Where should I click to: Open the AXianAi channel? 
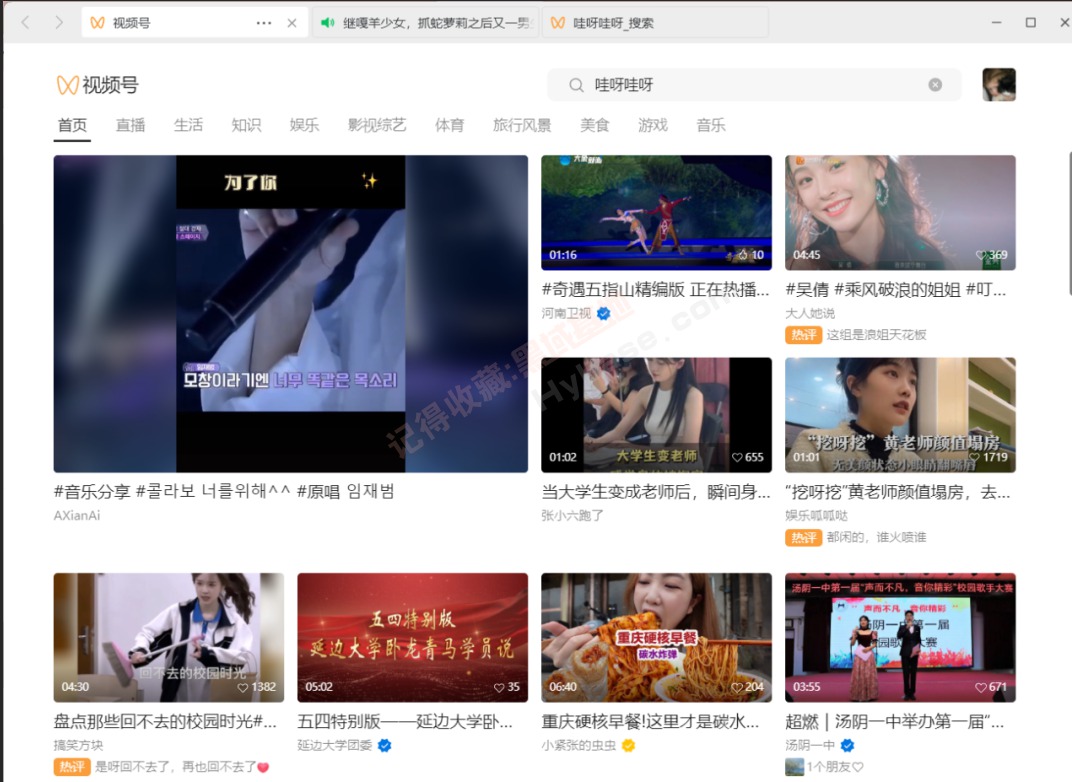point(77,515)
